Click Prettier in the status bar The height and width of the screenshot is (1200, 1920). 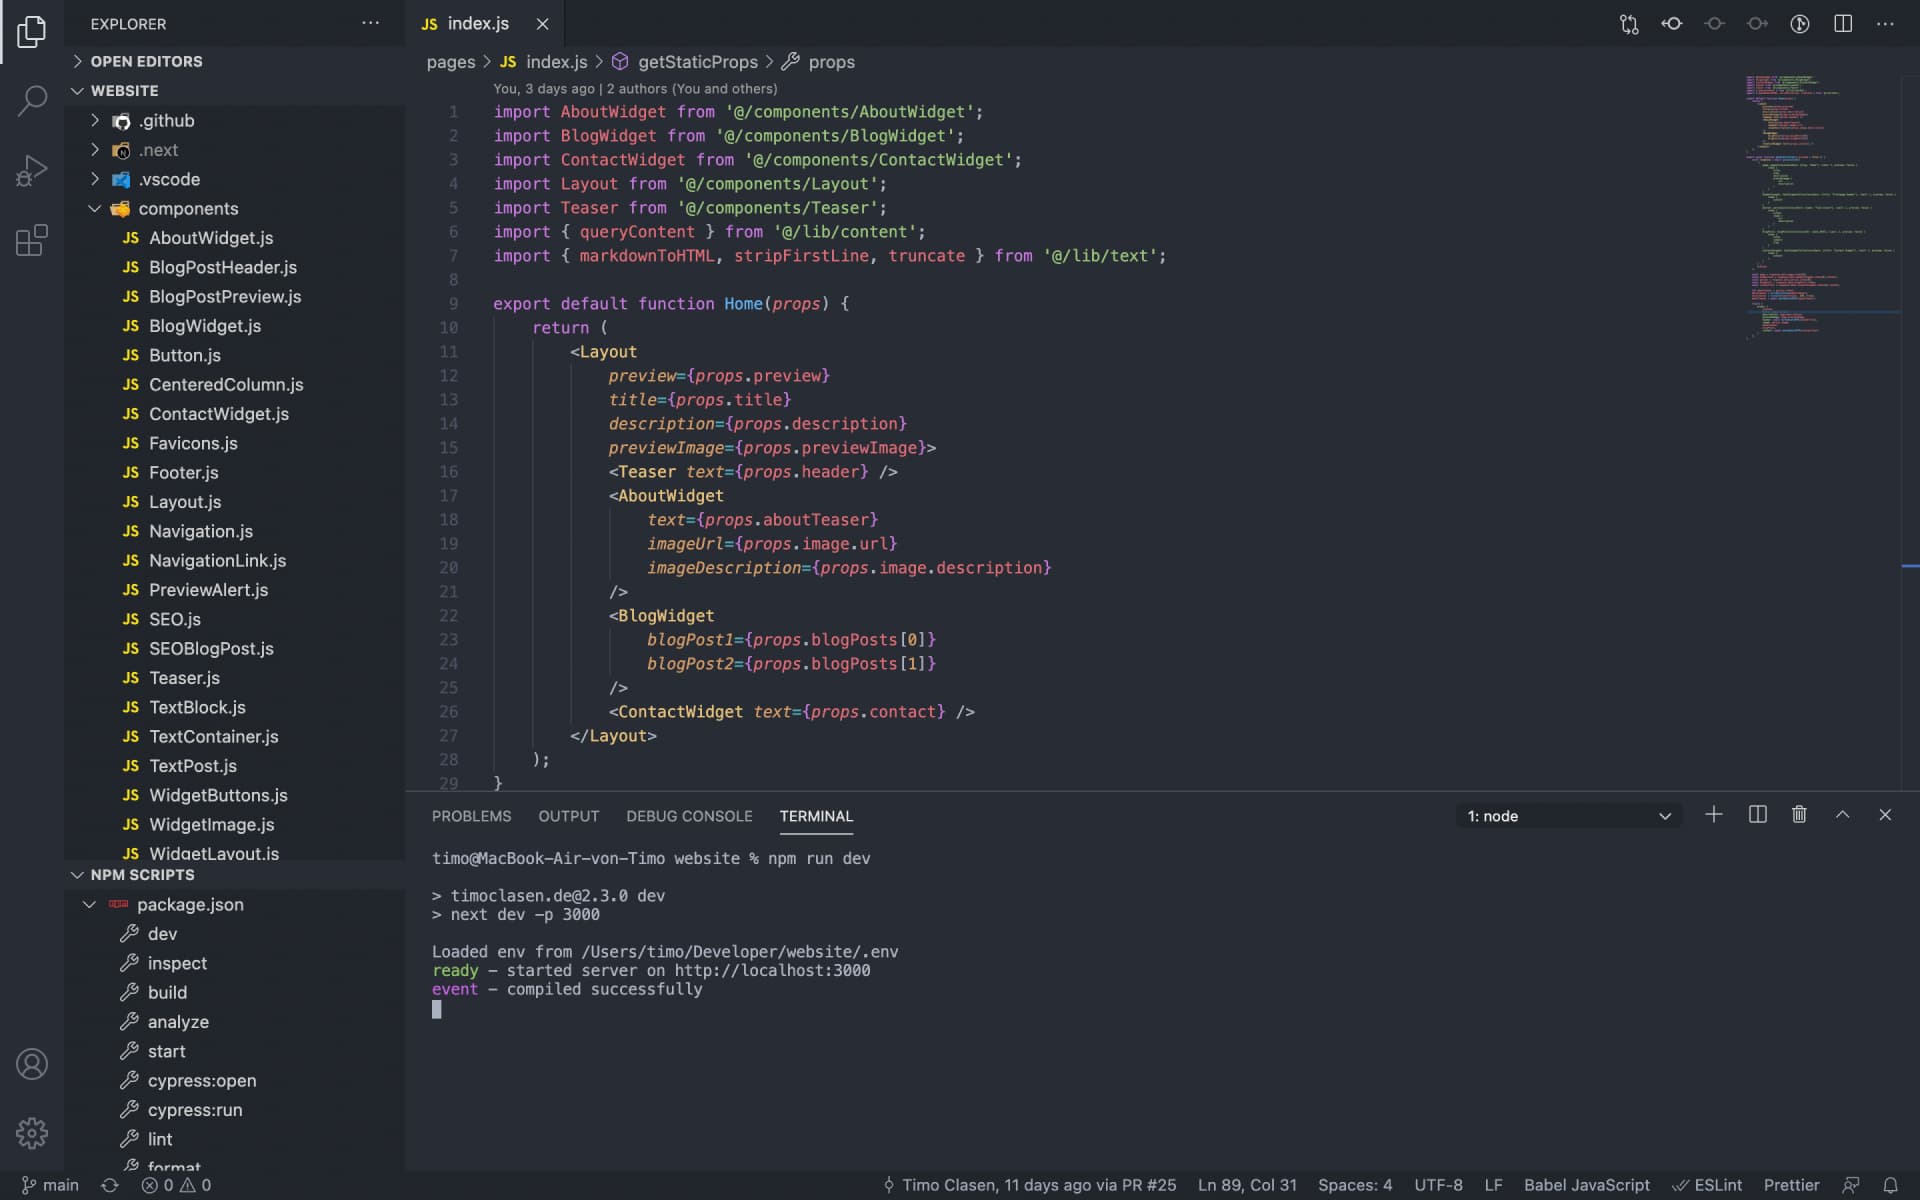(x=1789, y=1185)
